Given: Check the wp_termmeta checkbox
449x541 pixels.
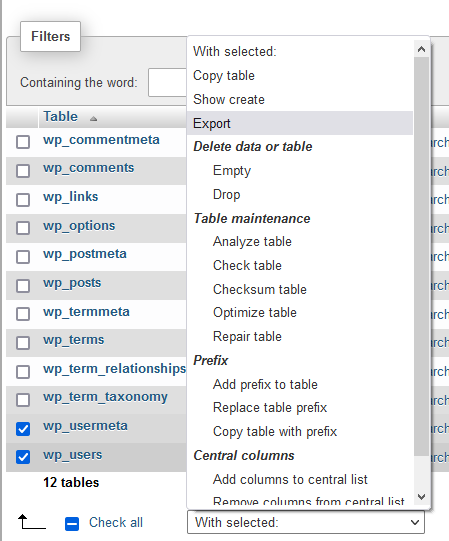Looking at the screenshot, I should point(23,314).
